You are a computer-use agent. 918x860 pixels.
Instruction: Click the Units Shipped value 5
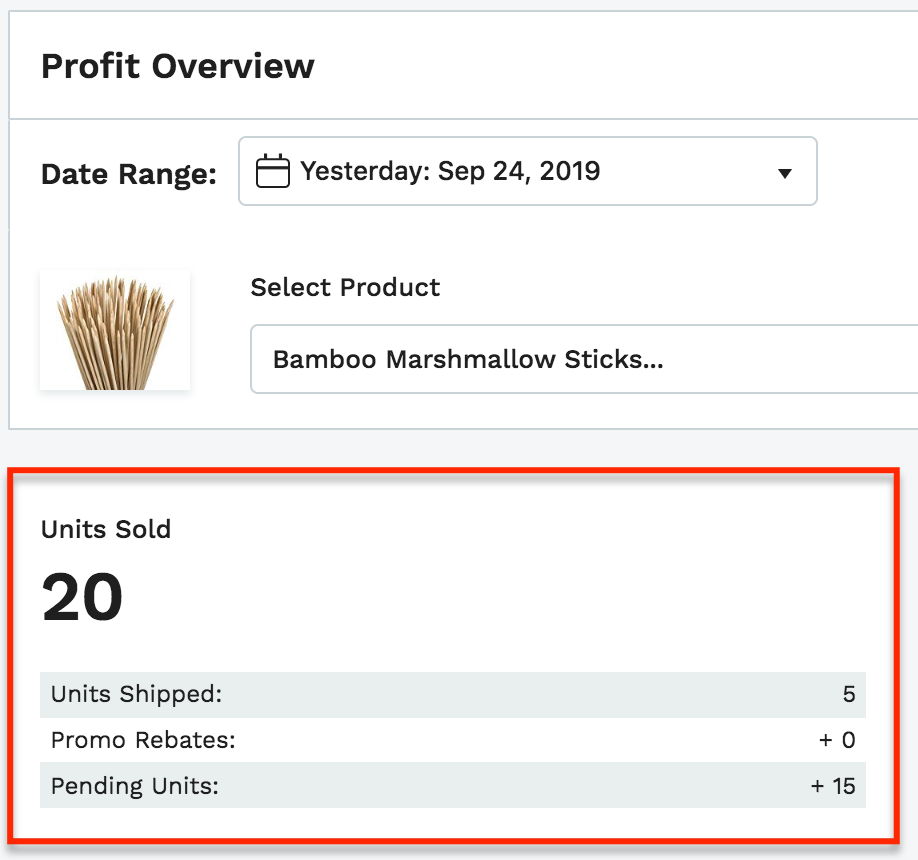pyautogui.click(x=849, y=694)
